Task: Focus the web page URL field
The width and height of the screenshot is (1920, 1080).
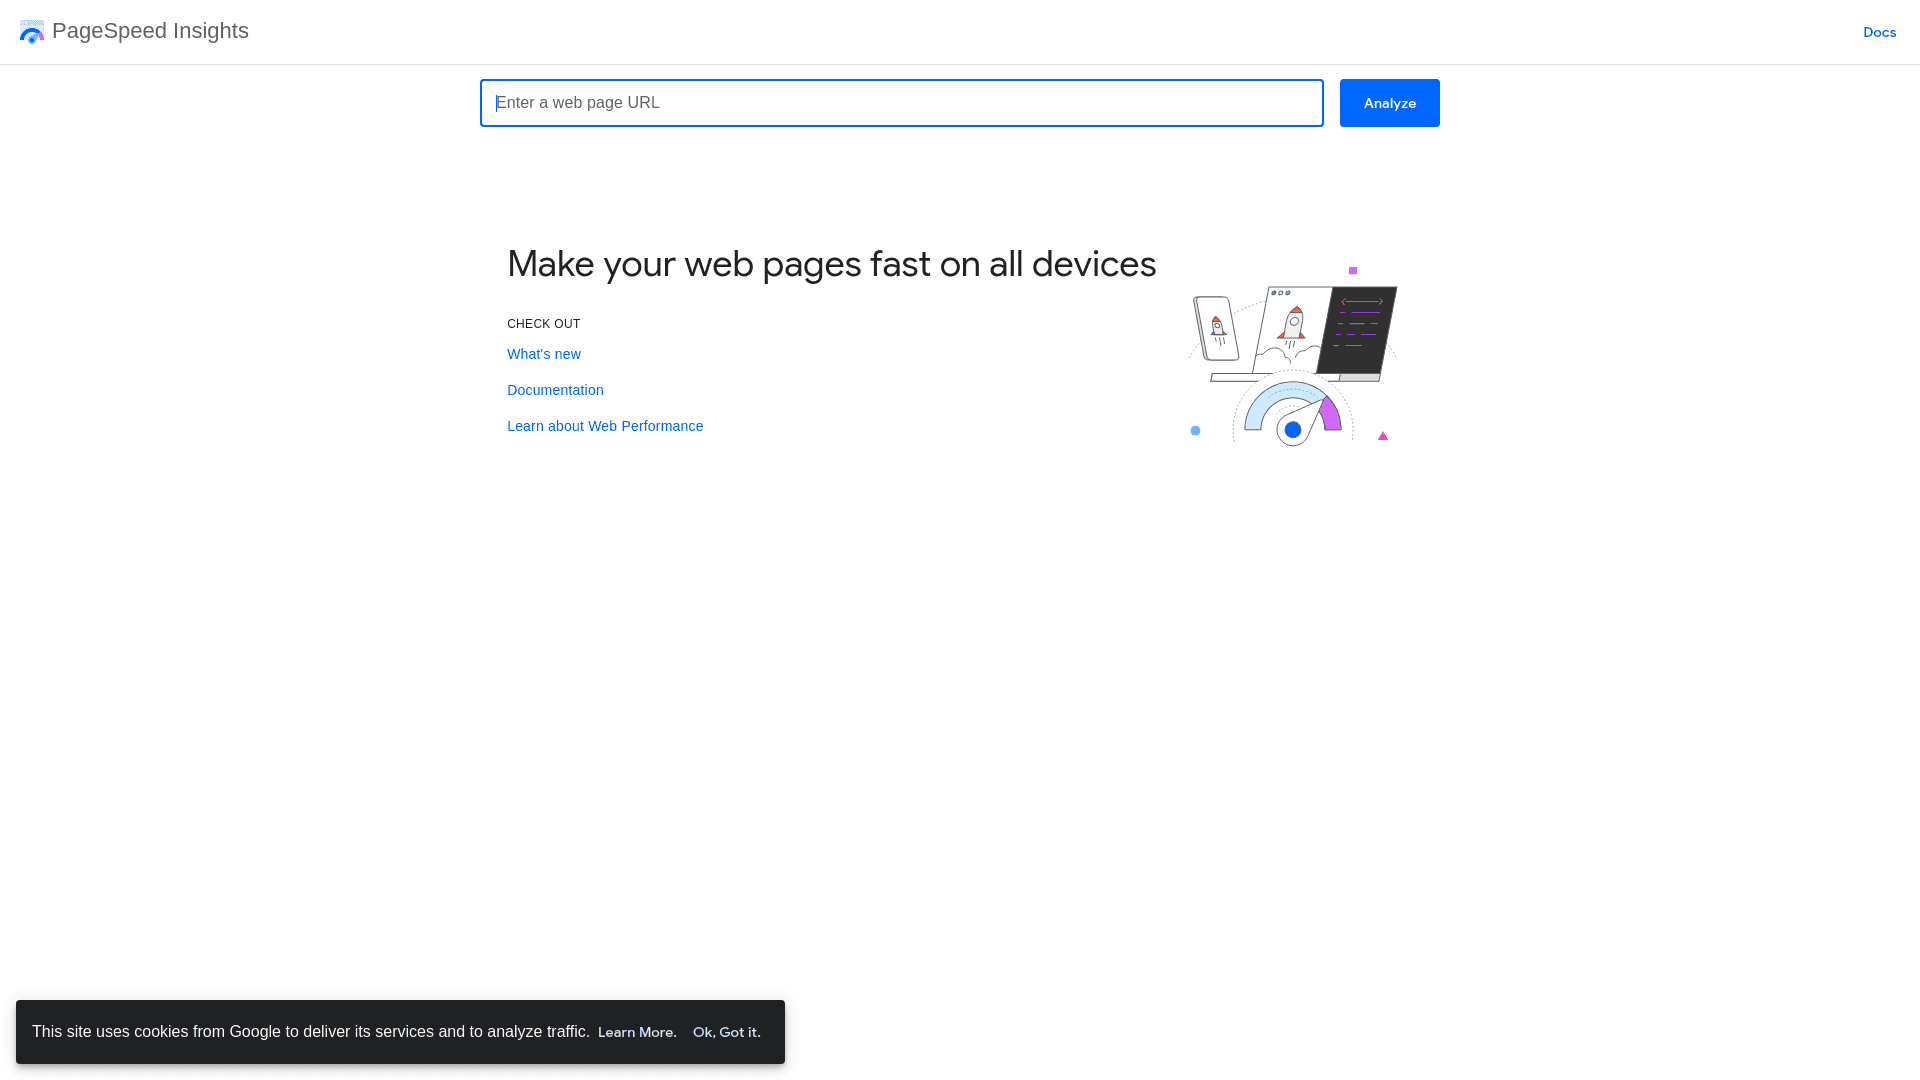Action: [901, 103]
